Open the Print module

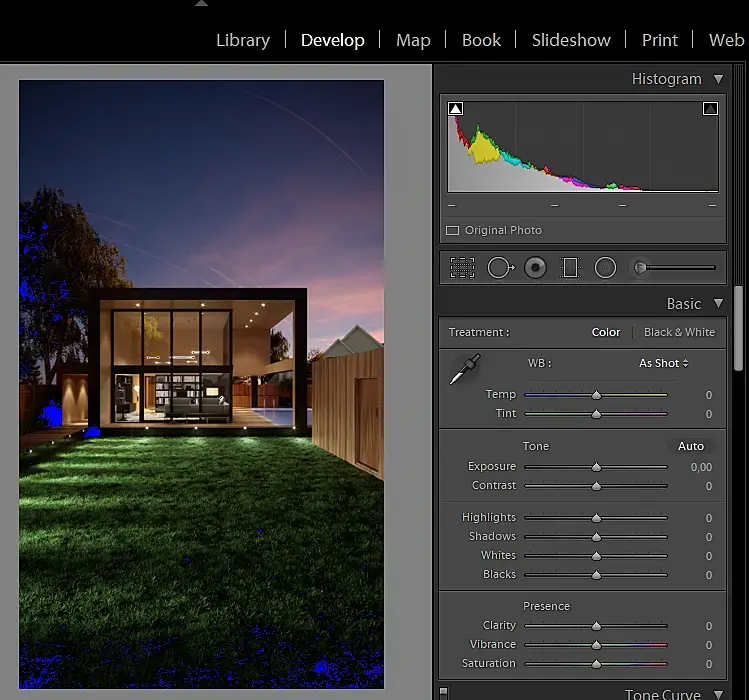coord(659,40)
